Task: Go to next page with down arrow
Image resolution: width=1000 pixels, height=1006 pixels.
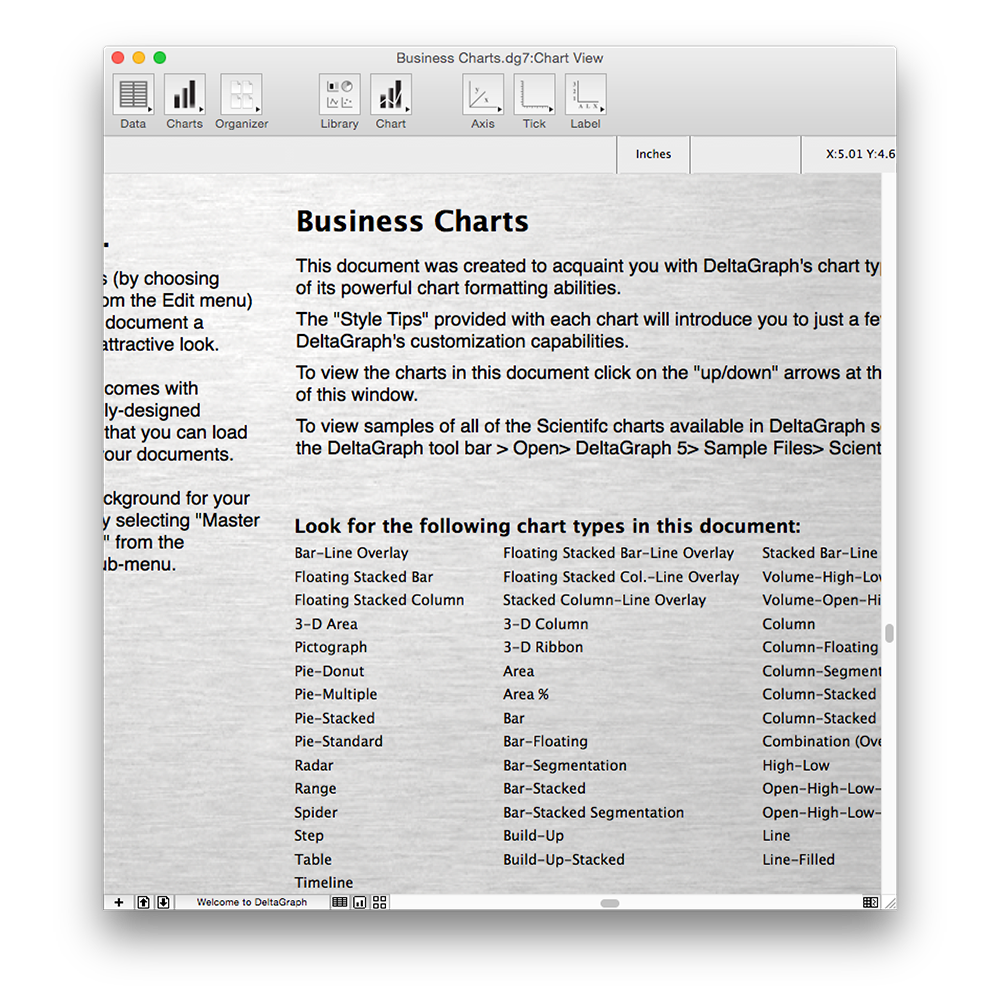Action: coord(163,902)
